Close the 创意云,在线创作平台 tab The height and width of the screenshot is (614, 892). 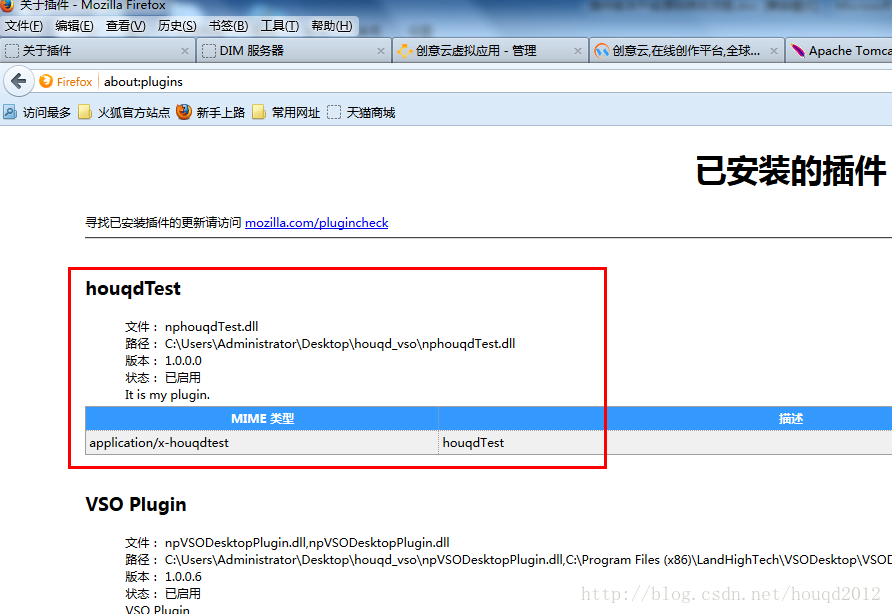click(x=774, y=51)
